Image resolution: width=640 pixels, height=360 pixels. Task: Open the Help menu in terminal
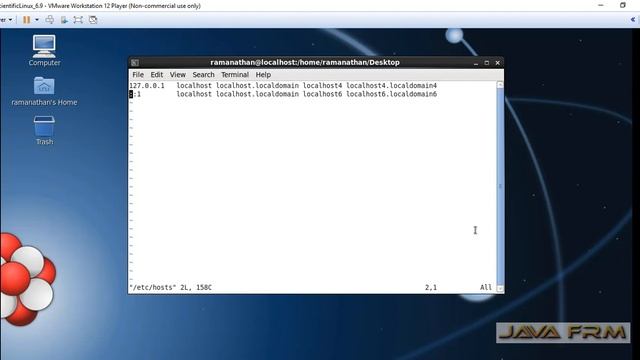pyautogui.click(x=263, y=75)
